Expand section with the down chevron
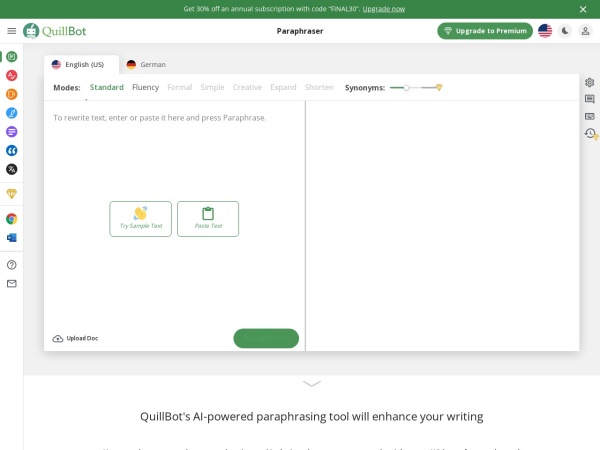The image size is (600, 450). (x=312, y=383)
